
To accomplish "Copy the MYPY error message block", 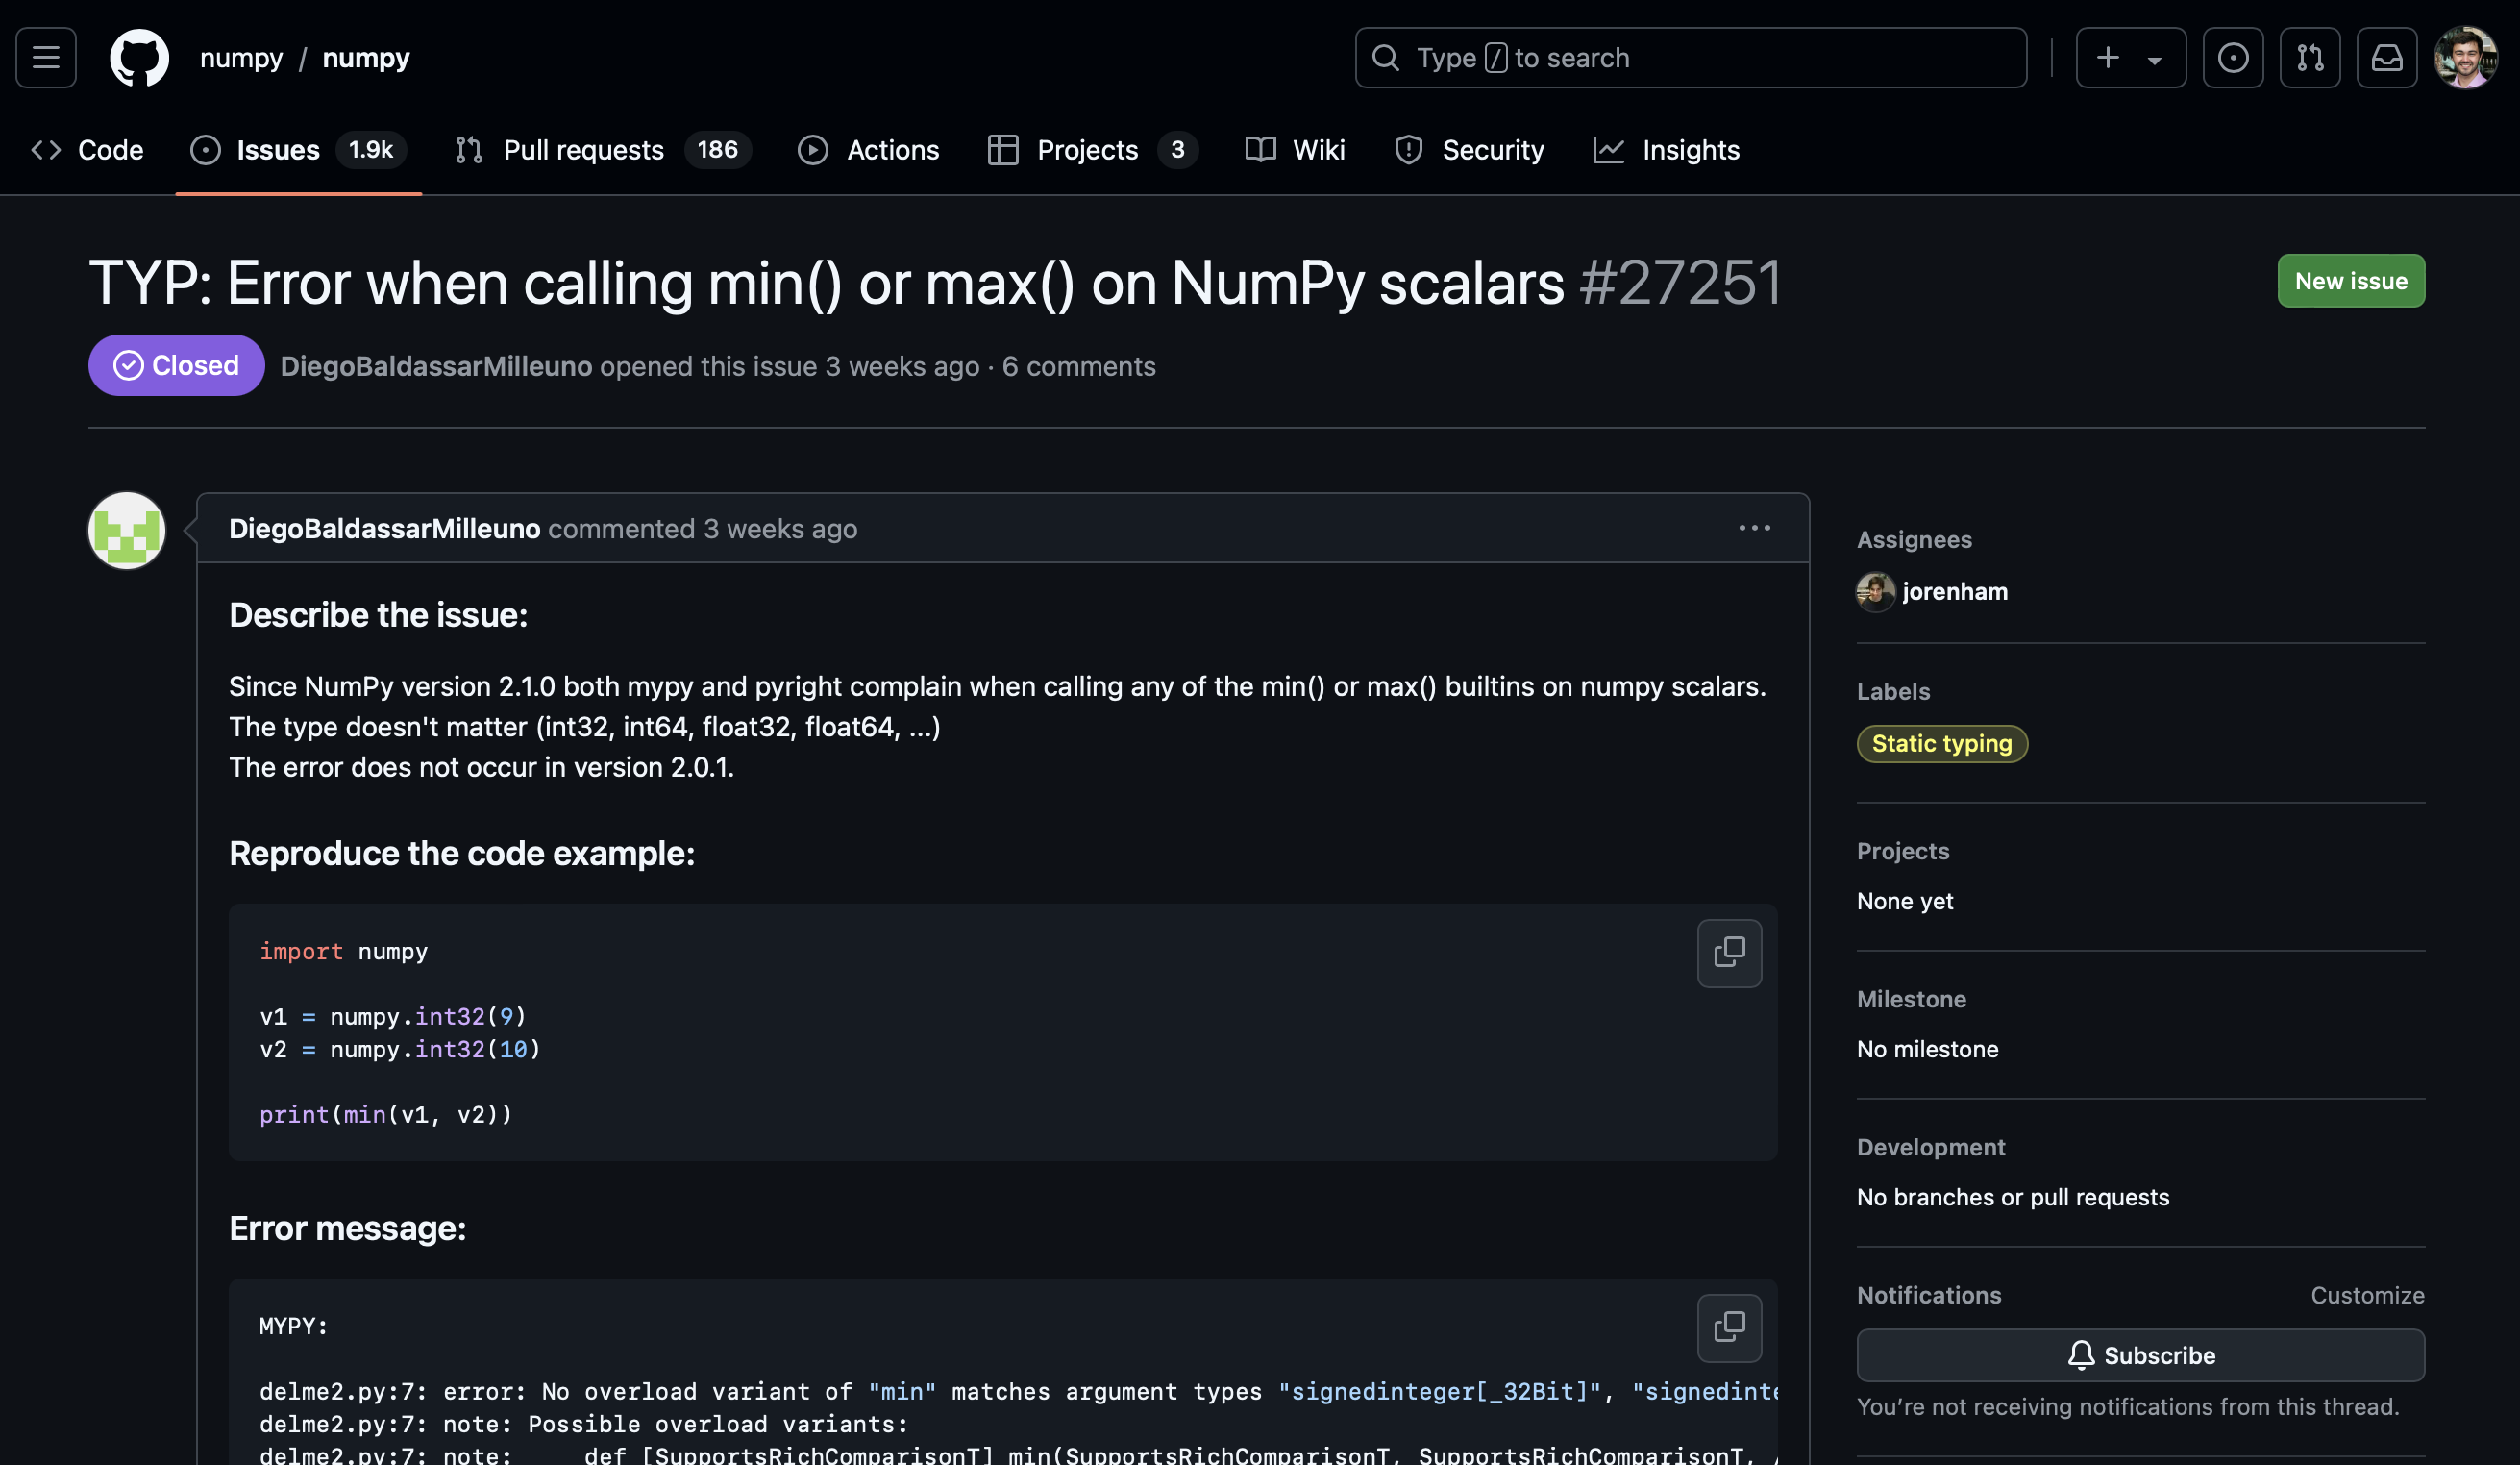I will tap(1728, 1327).
